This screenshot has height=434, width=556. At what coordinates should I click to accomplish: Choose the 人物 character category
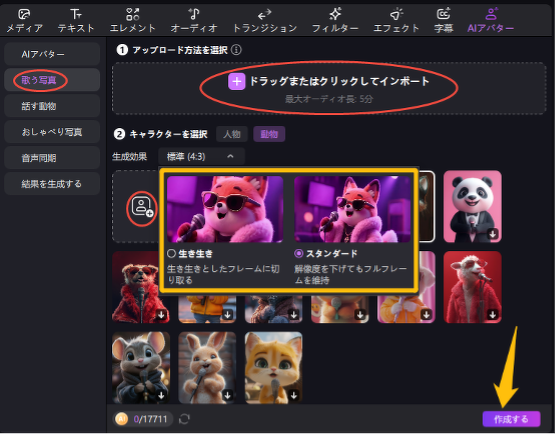click(x=232, y=134)
